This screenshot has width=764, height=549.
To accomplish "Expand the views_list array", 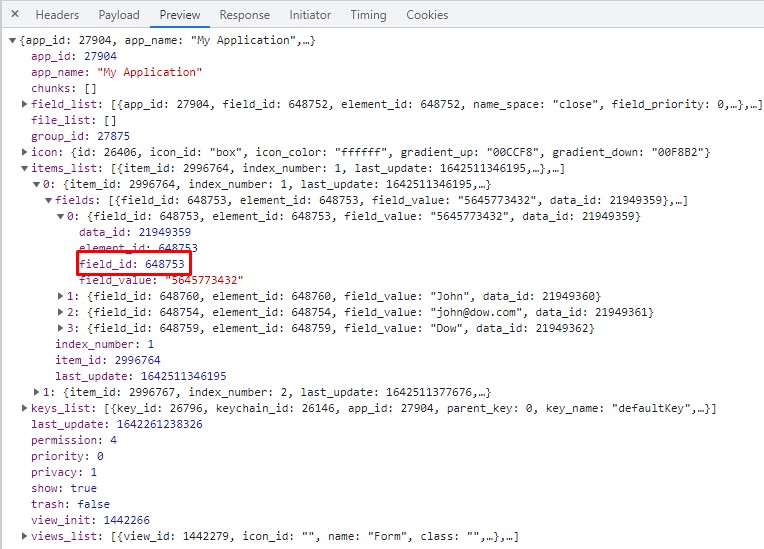I will [24, 537].
